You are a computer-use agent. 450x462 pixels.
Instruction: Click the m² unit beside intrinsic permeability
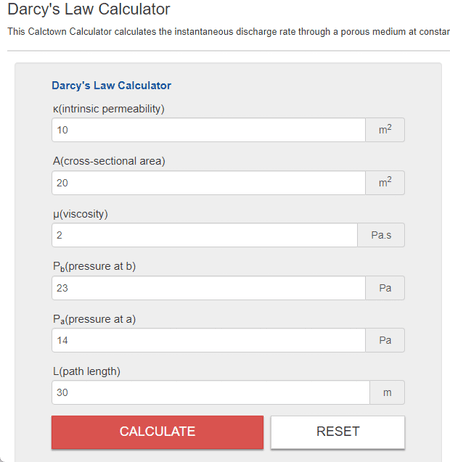(x=385, y=130)
